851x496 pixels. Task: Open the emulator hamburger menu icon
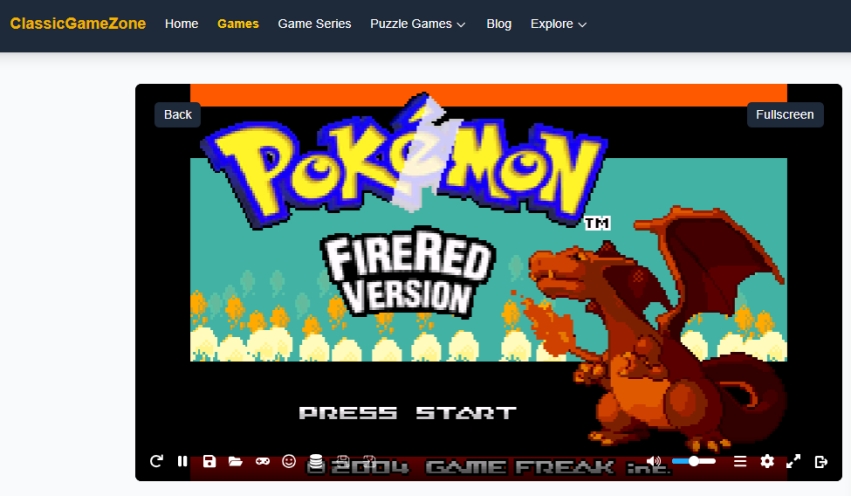tap(740, 461)
